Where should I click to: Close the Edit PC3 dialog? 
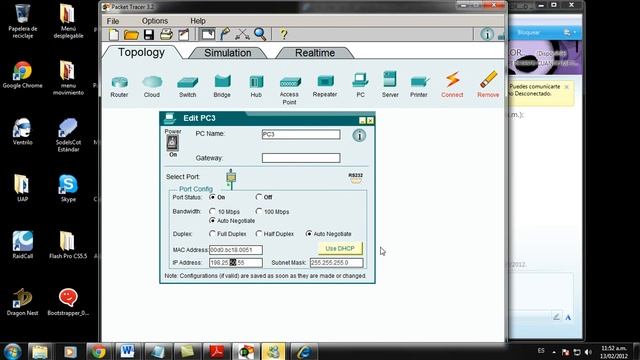tap(370, 120)
